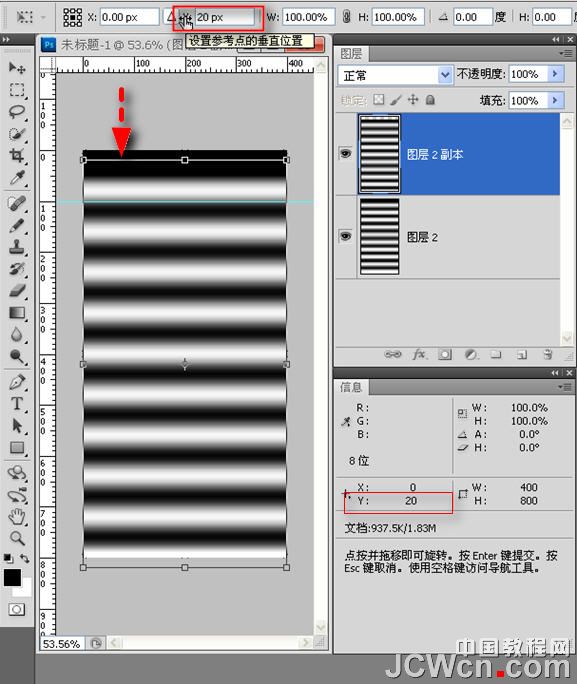This screenshot has width=577, height=684.
Task: Select the Blur tool
Action: coord(17,335)
